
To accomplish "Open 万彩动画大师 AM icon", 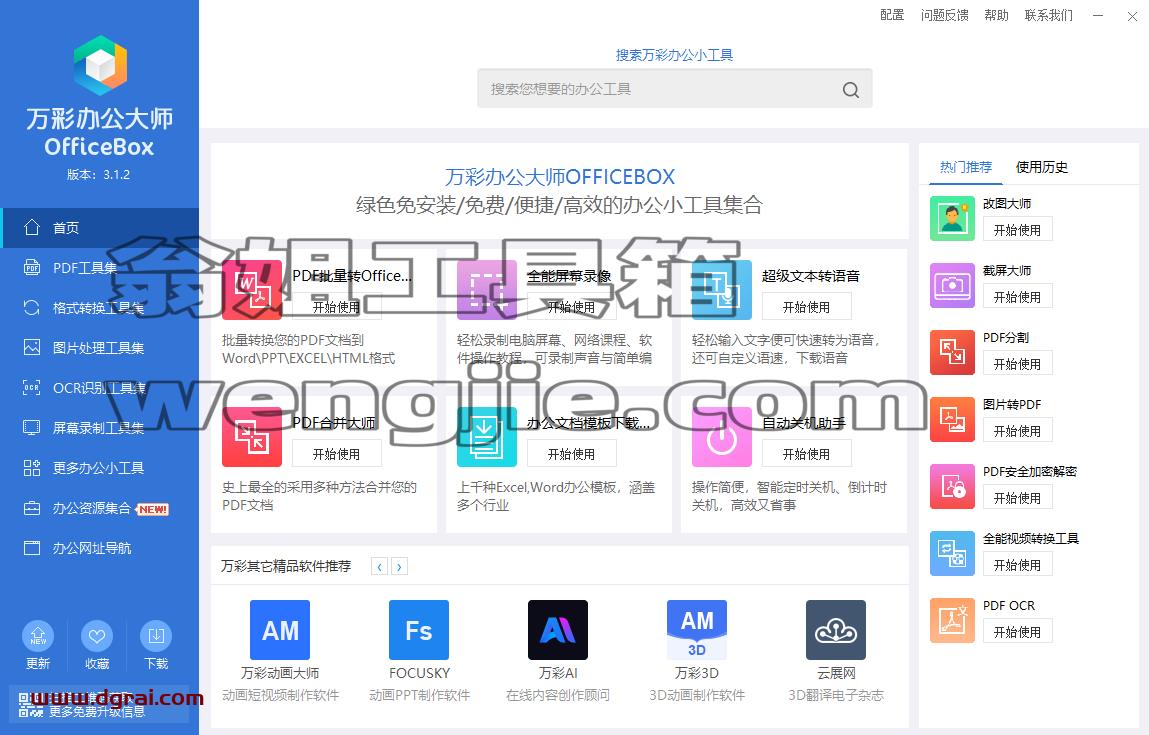I will coord(280,630).
